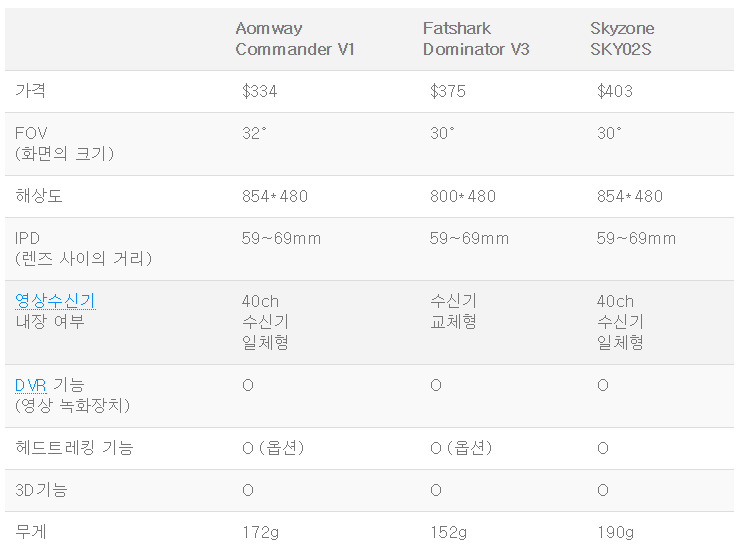Open the DVR link
This screenshot has height=551, width=742.
coord(31,385)
